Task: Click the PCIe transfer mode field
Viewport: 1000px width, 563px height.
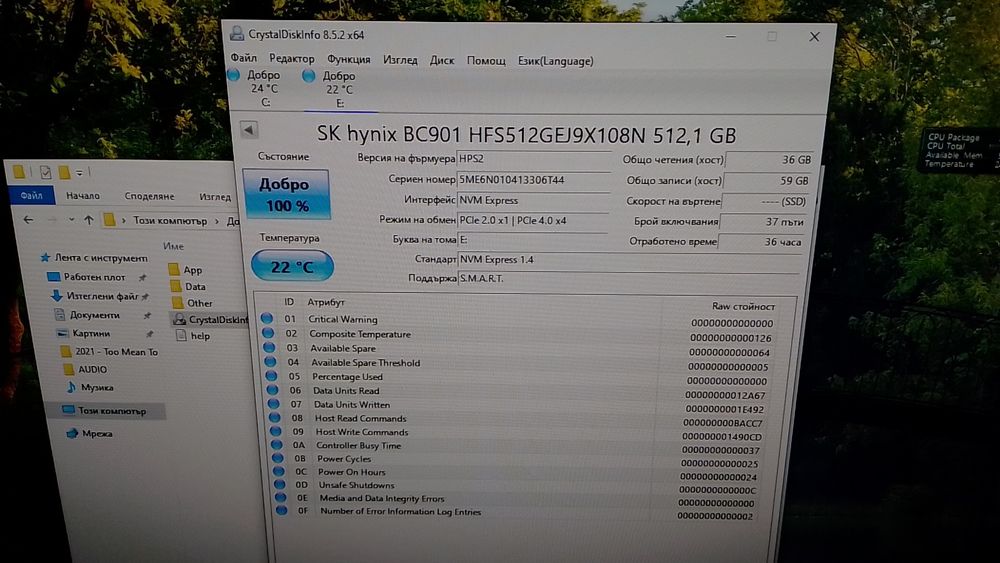Action: point(534,221)
